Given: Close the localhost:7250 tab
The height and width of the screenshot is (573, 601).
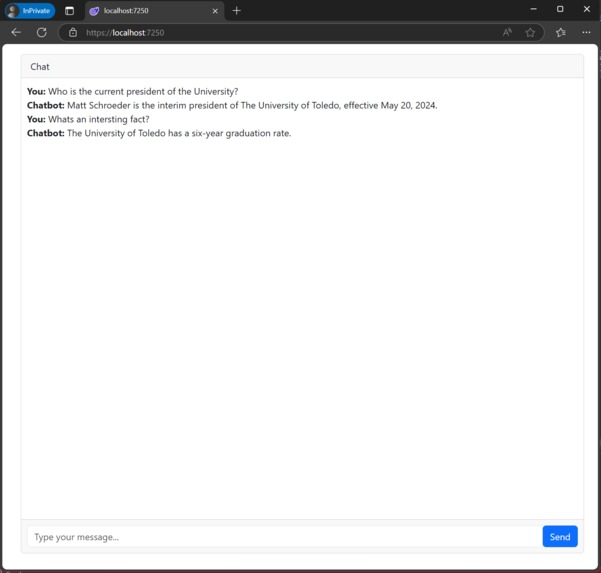Looking at the screenshot, I should click(x=215, y=11).
